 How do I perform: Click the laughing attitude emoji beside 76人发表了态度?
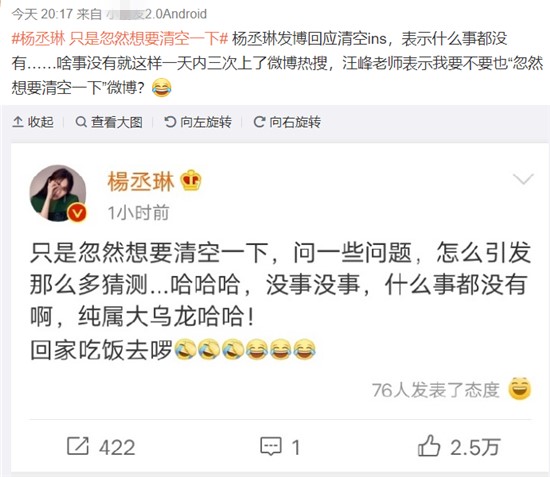(520, 388)
